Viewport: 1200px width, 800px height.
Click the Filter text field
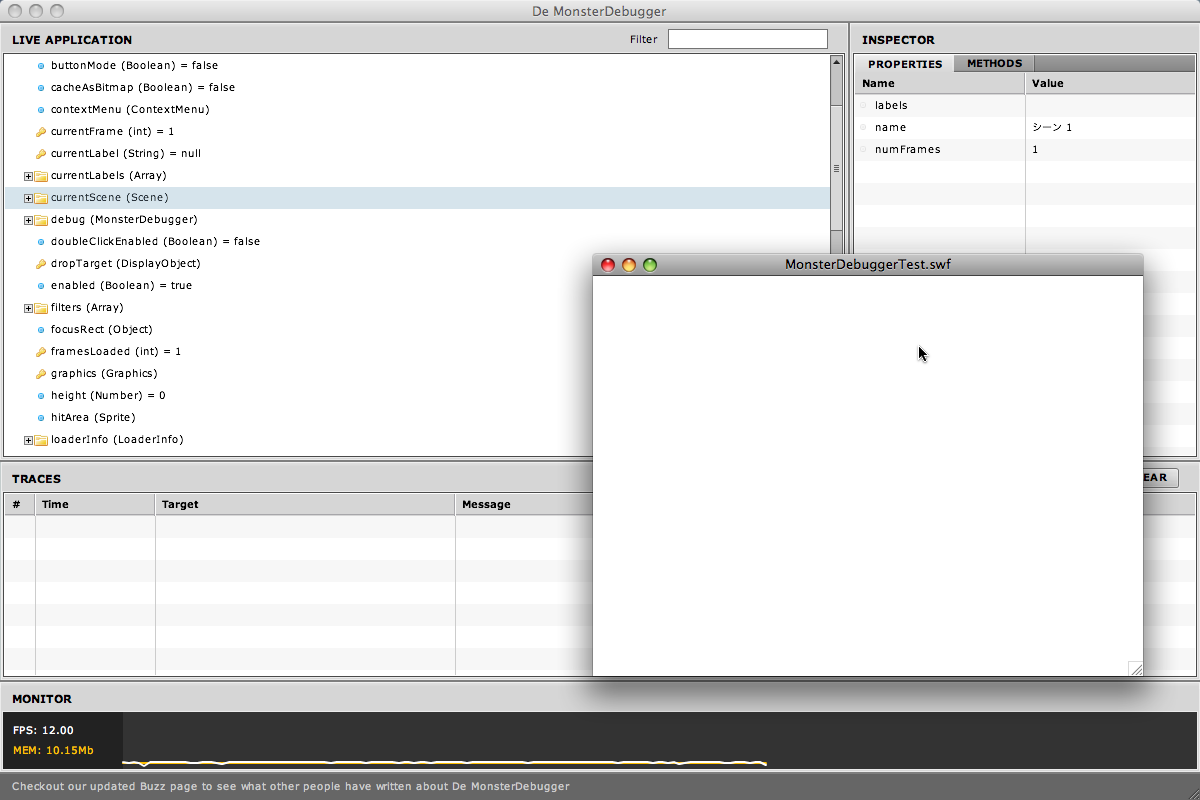tap(747, 39)
